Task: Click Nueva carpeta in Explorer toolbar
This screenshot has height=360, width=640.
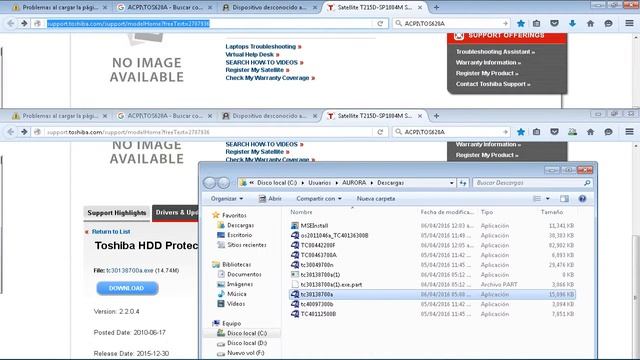Action: pyautogui.click(x=376, y=199)
